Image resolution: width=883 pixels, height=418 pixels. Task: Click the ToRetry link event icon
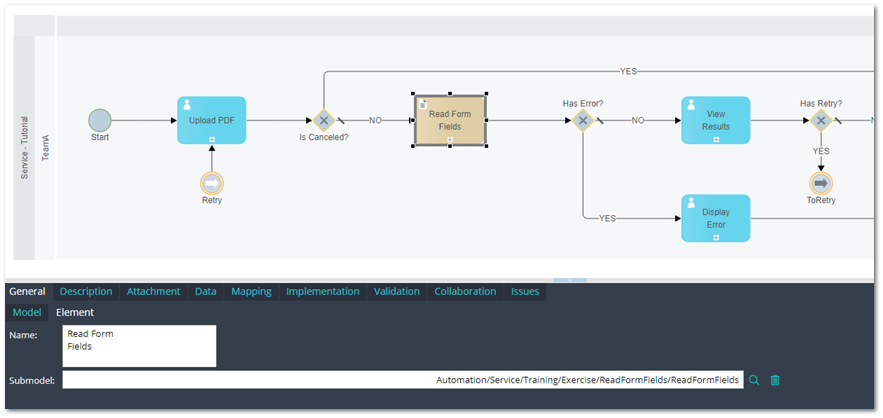coord(821,183)
